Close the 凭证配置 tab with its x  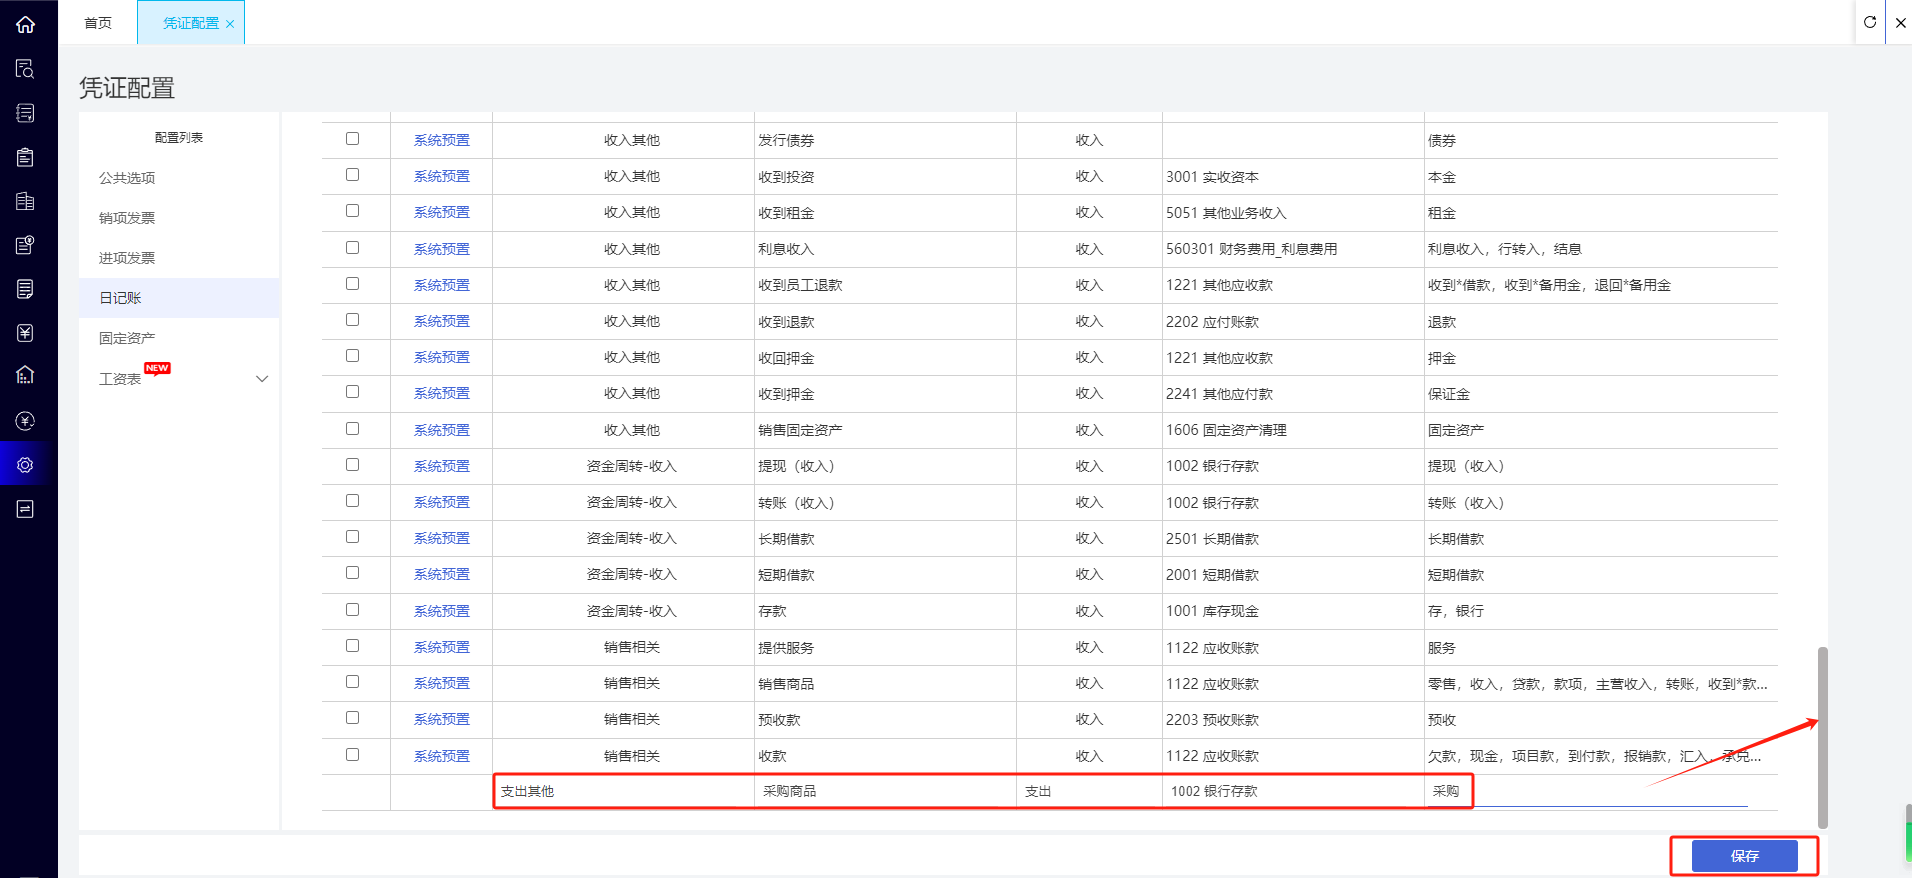[x=230, y=24]
